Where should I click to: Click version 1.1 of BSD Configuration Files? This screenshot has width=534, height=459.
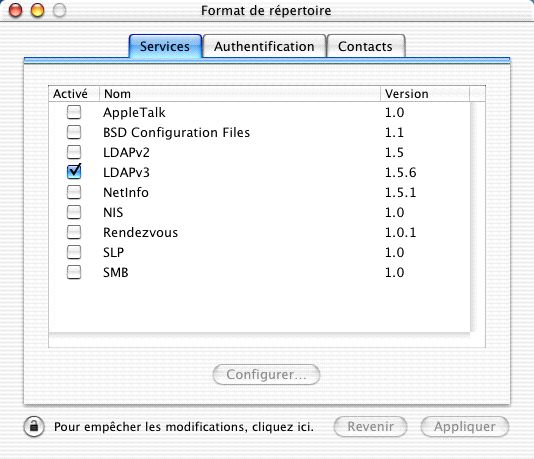coord(394,132)
